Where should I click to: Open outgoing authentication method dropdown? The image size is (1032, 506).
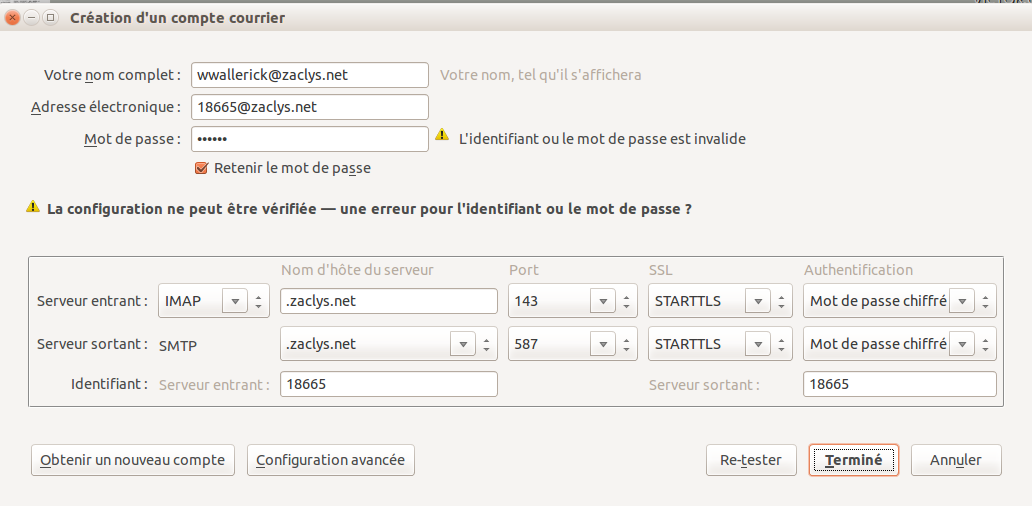tap(961, 344)
